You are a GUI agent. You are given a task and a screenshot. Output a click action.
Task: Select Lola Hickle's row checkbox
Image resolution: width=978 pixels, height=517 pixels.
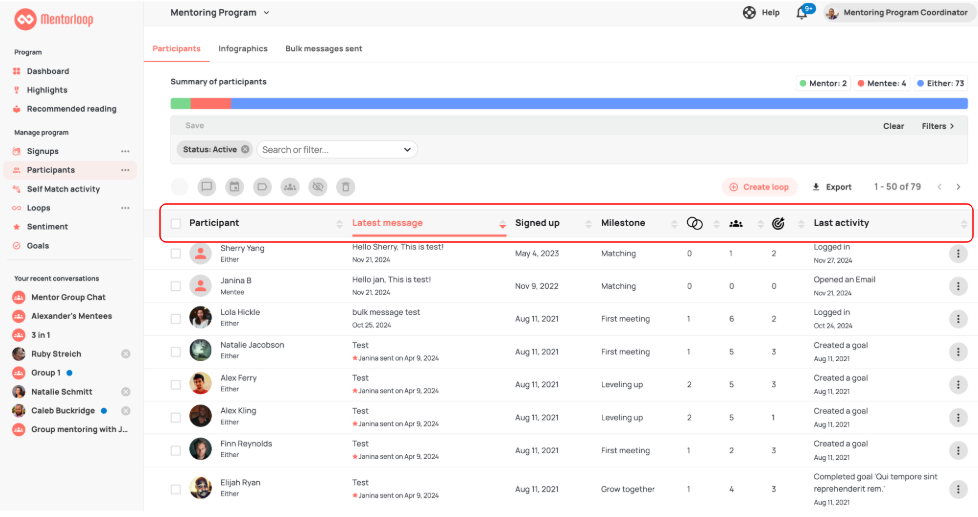click(176, 319)
